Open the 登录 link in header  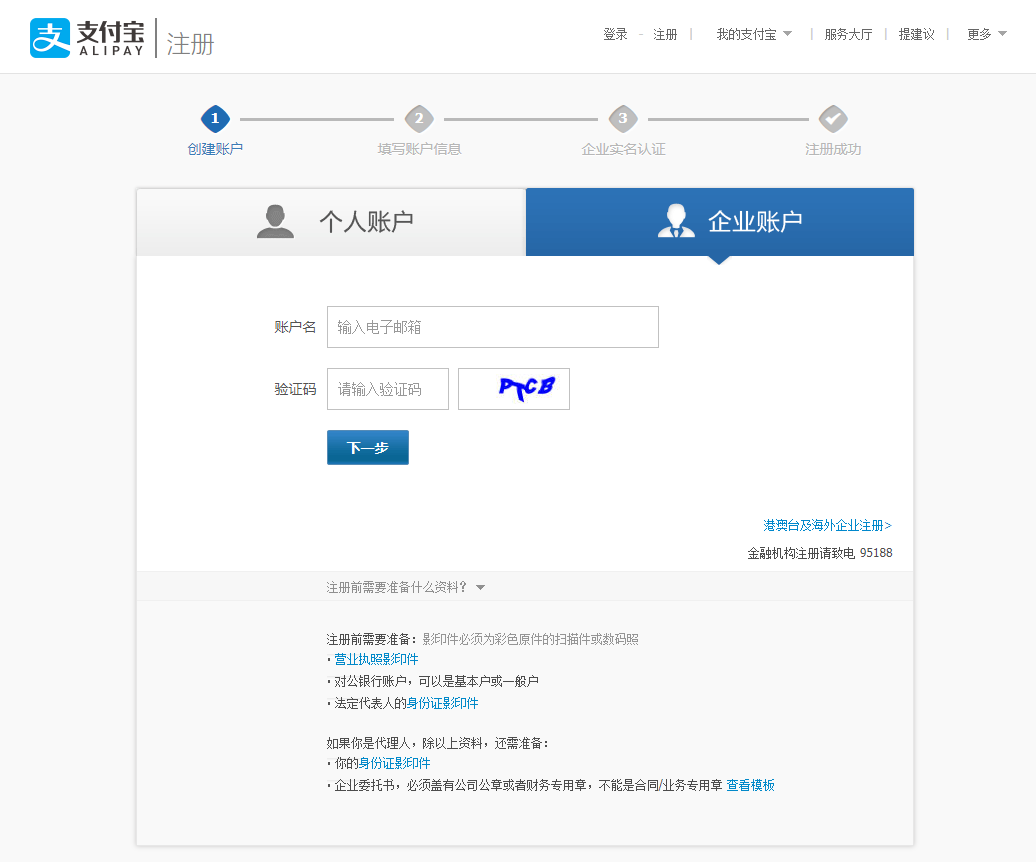pos(615,34)
